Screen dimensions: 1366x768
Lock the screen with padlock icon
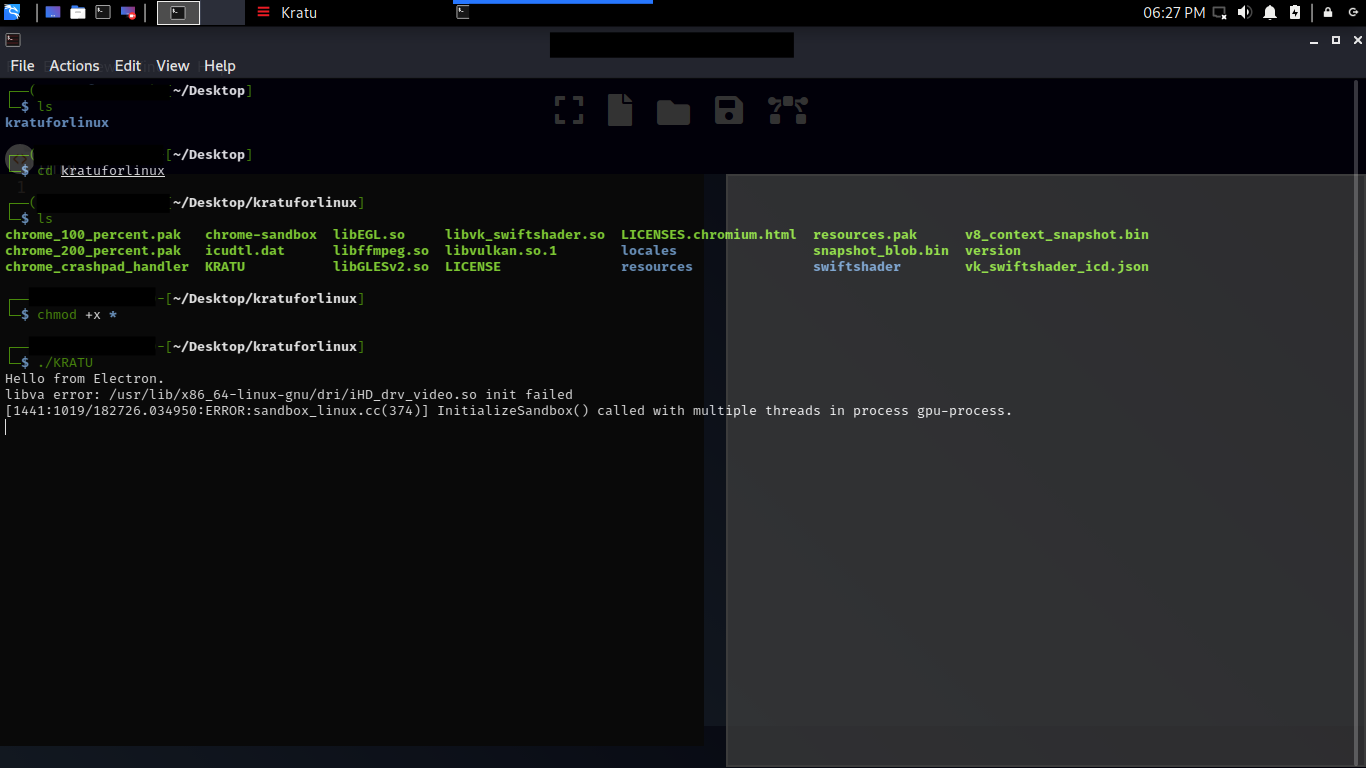point(1328,13)
